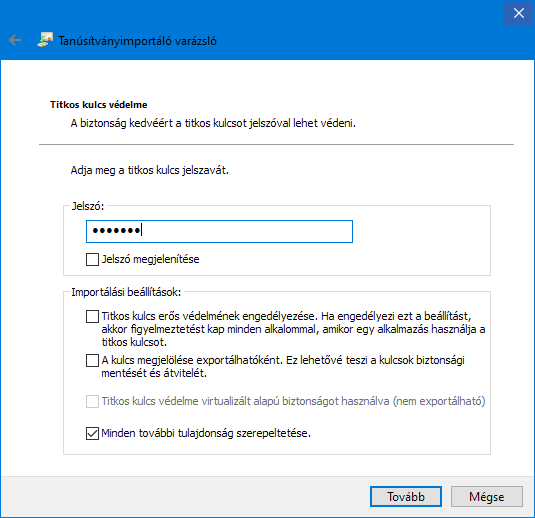Uncheck Minden további tulajdonság szerepeltetése
Image resolution: width=535 pixels, height=518 pixels.
tap(92, 433)
